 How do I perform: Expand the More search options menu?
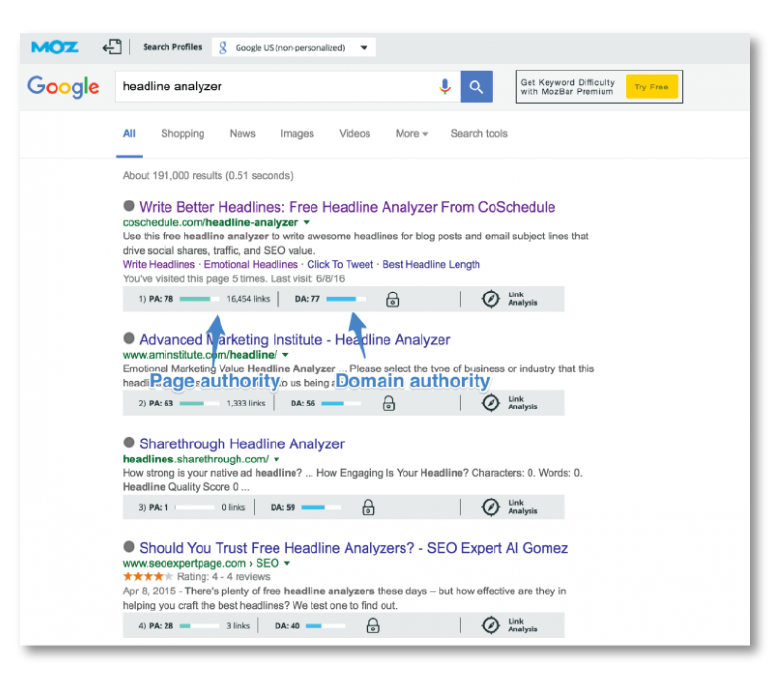[x=412, y=134]
